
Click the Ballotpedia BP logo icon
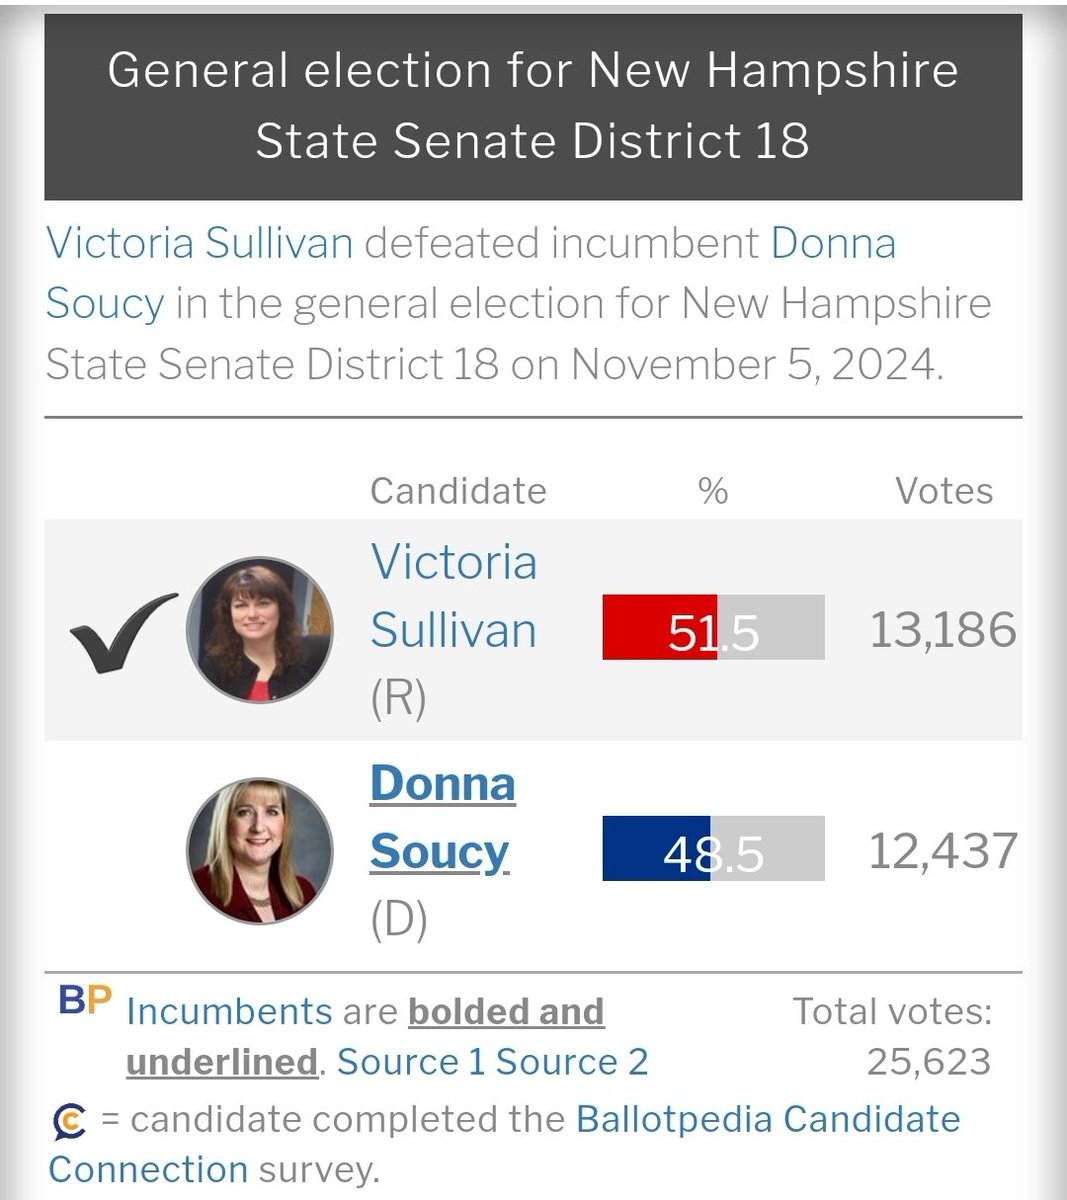pyautogui.click(x=85, y=1001)
